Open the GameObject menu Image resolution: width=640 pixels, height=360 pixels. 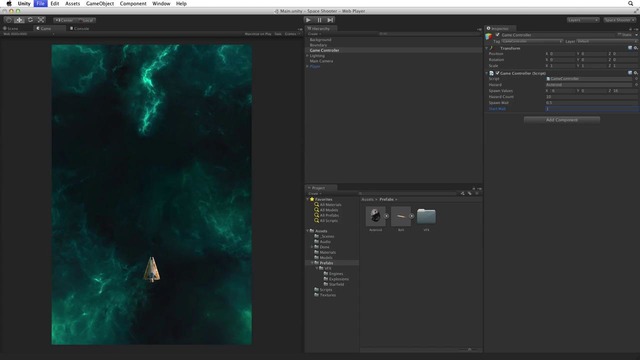point(100,3)
